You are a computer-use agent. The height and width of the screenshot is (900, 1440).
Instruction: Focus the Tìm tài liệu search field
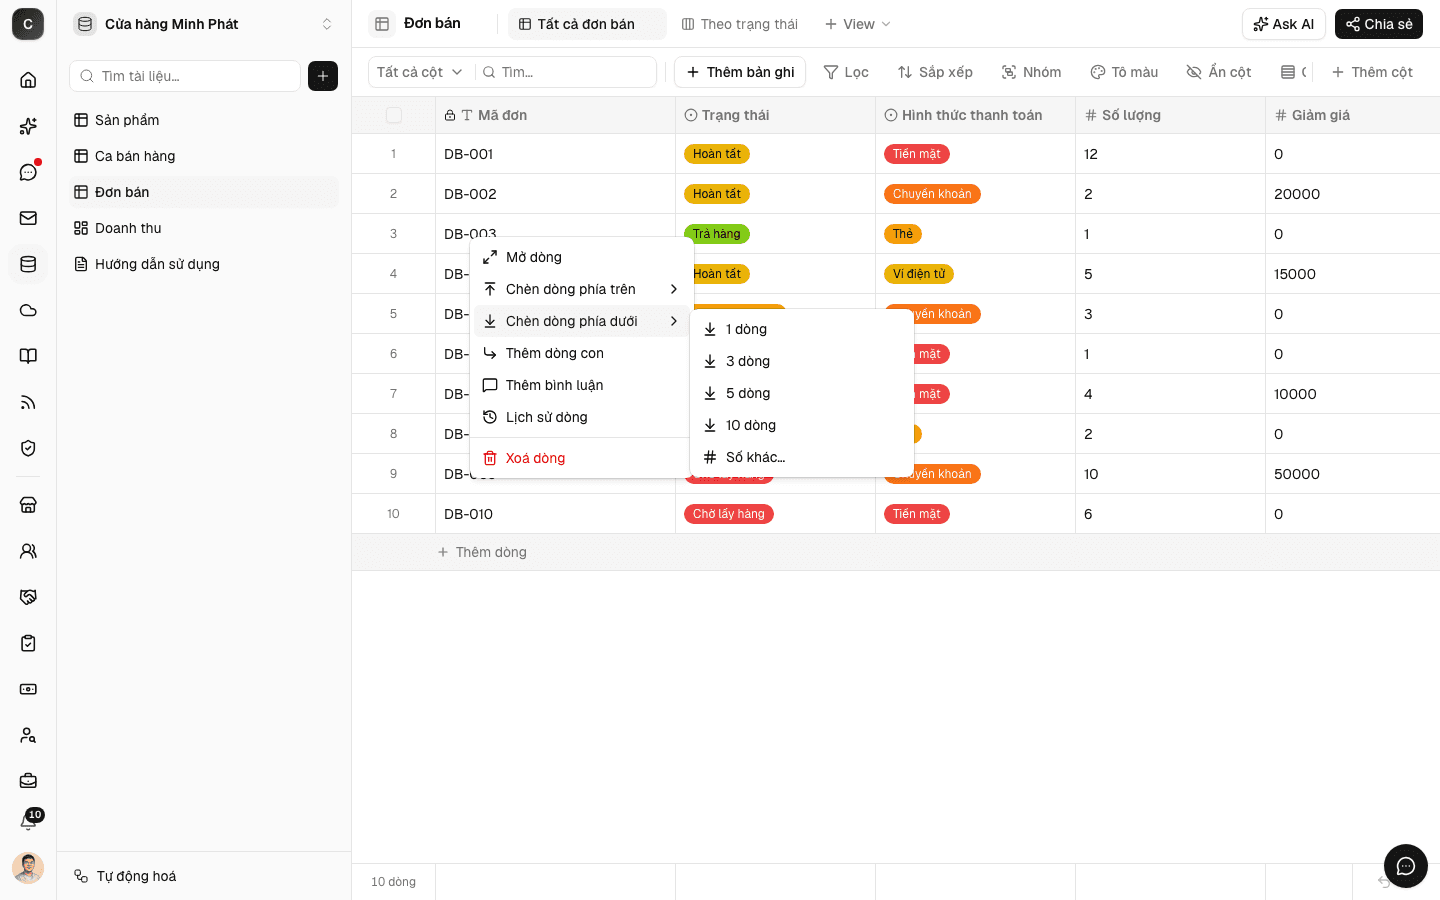(185, 76)
